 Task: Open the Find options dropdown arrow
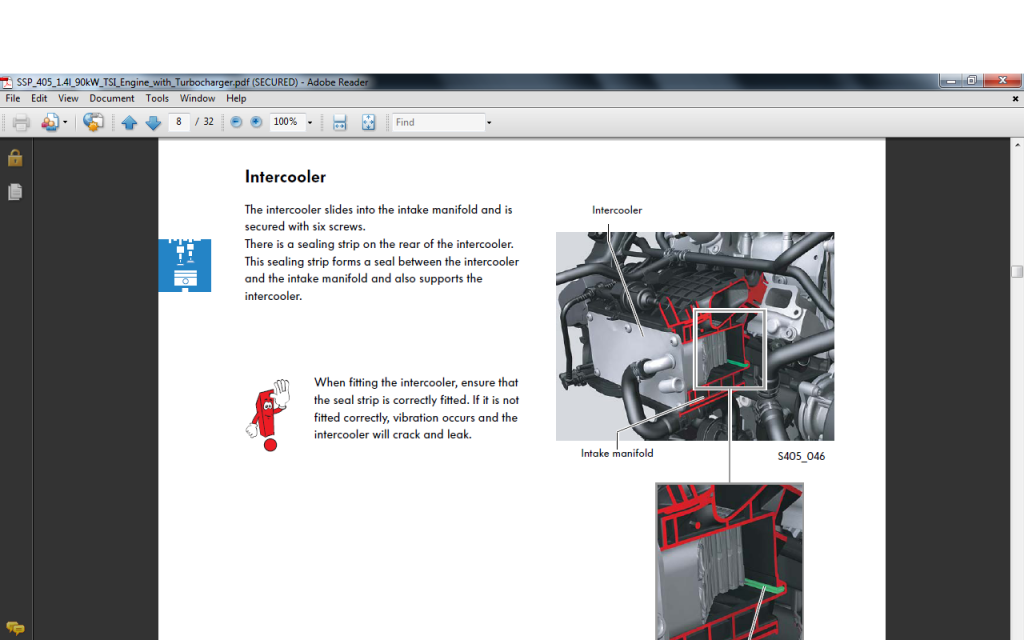(489, 123)
